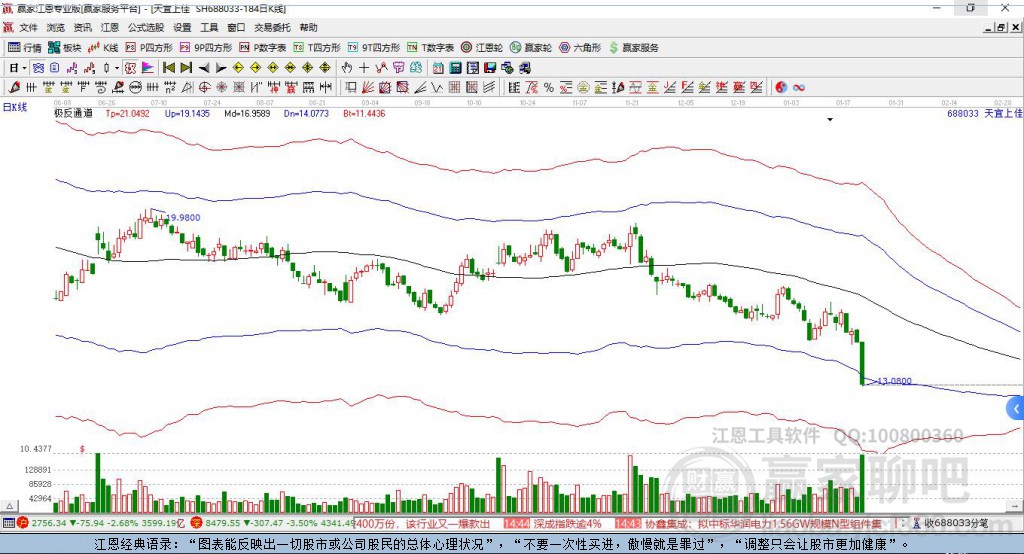Viewport: 1024px width, 554px height.
Task: Click the status bar table grid icon
Action: [x=8, y=523]
